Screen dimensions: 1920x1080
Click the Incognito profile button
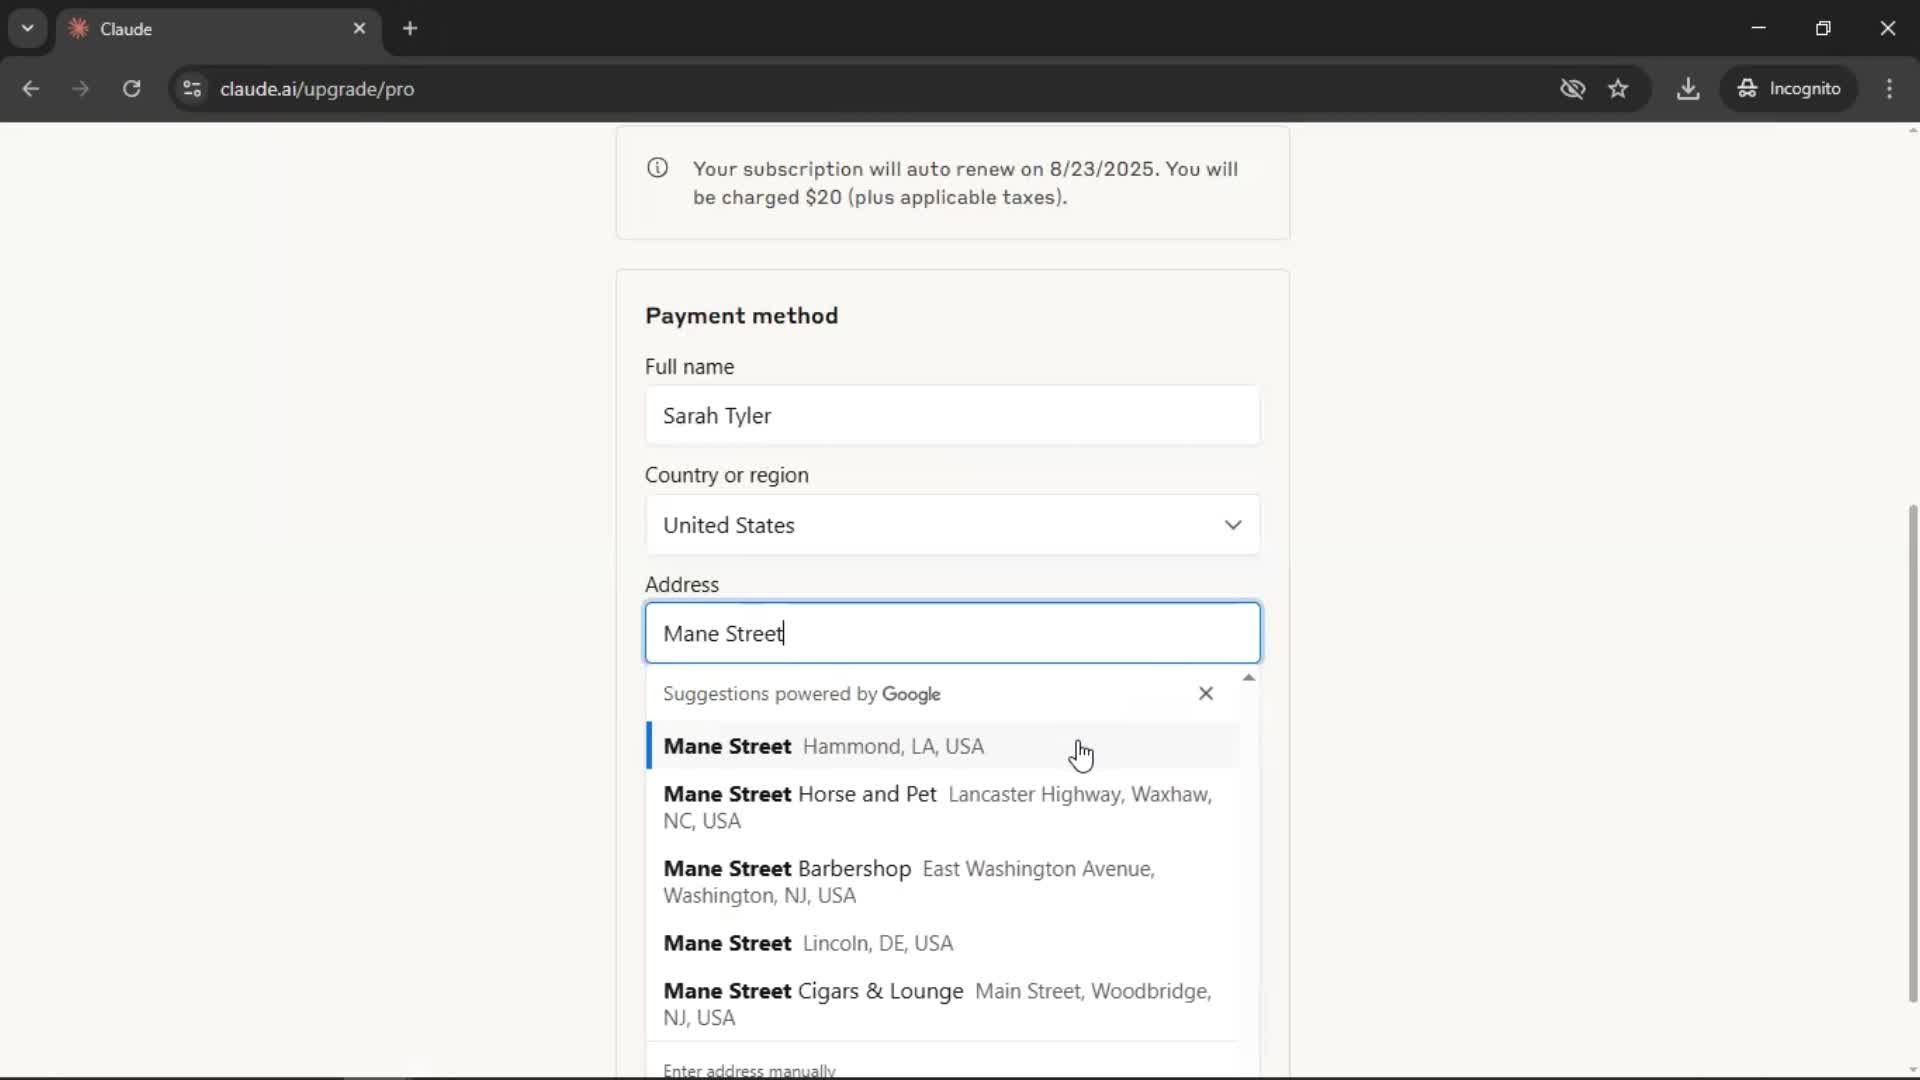tap(1789, 88)
